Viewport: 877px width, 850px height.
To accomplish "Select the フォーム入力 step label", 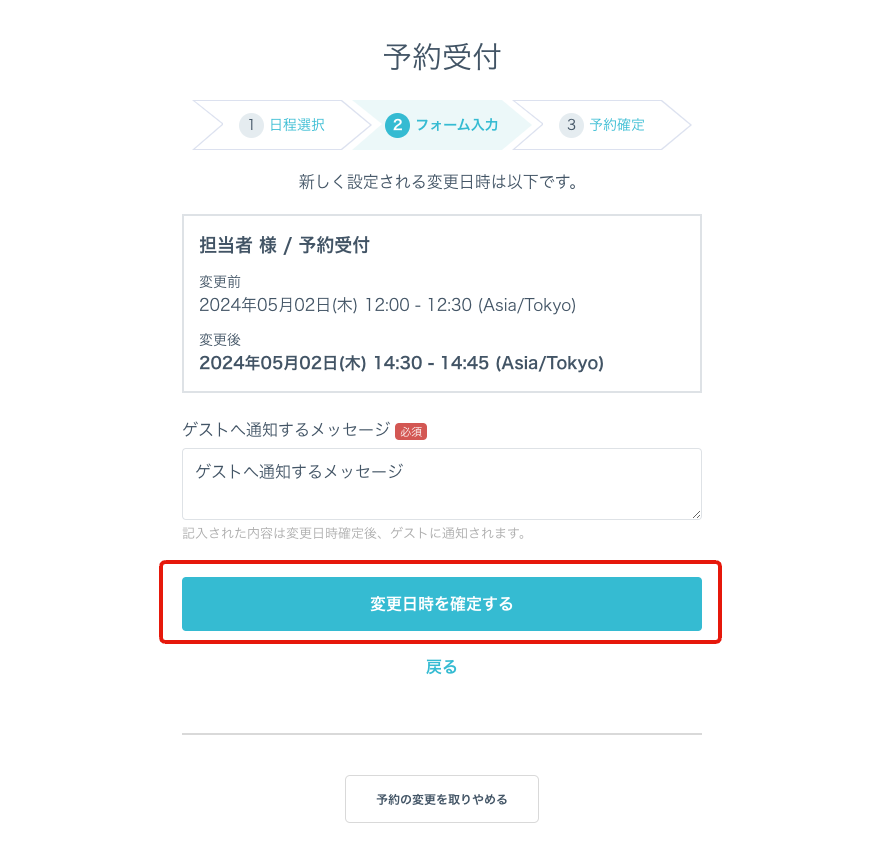I will 456,125.
